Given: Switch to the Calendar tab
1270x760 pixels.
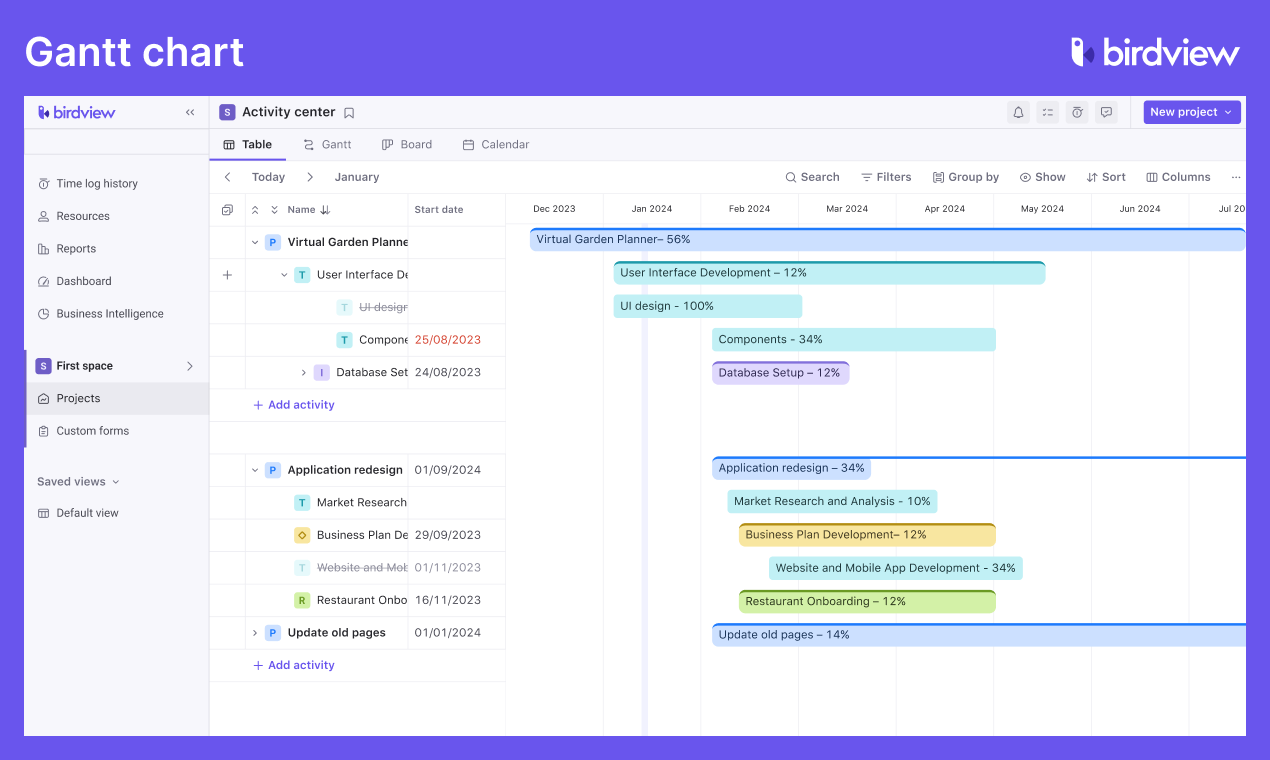Looking at the screenshot, I should 495,144.
